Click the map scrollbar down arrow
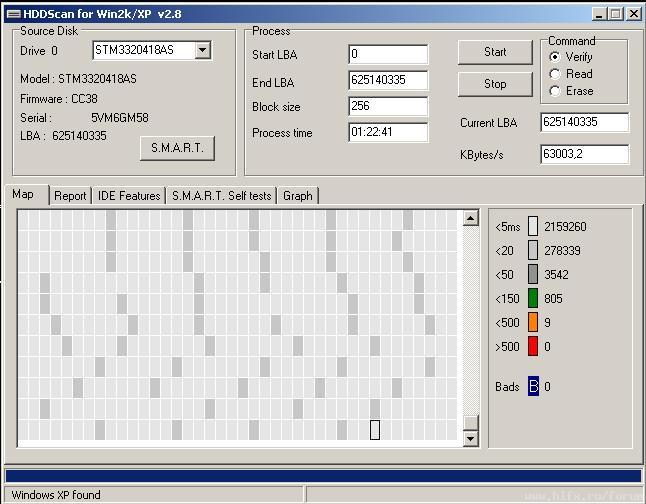Viewport: 646px width, 504px height. click(471, 438)
